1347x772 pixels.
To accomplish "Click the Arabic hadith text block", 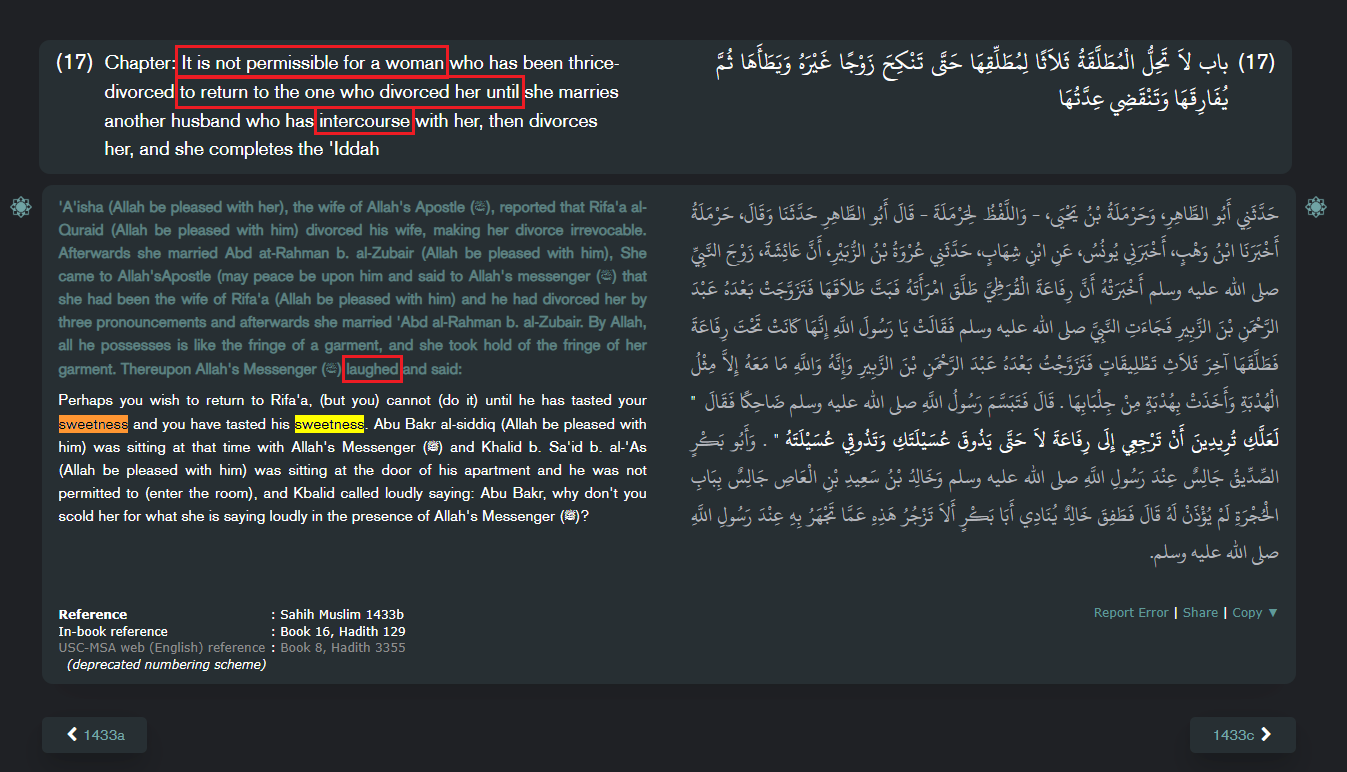I will 987,382.
